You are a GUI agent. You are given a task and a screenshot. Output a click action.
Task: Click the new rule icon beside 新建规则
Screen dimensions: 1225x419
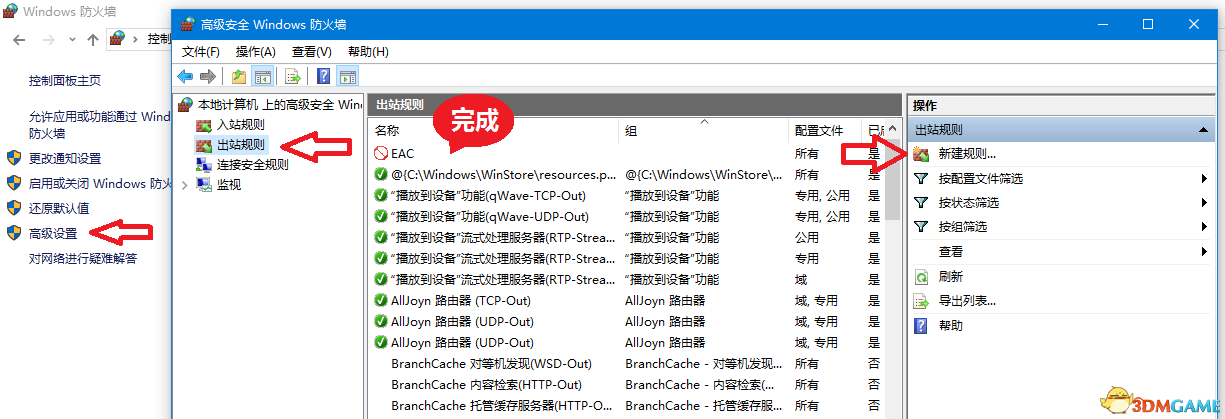point(921,154)
